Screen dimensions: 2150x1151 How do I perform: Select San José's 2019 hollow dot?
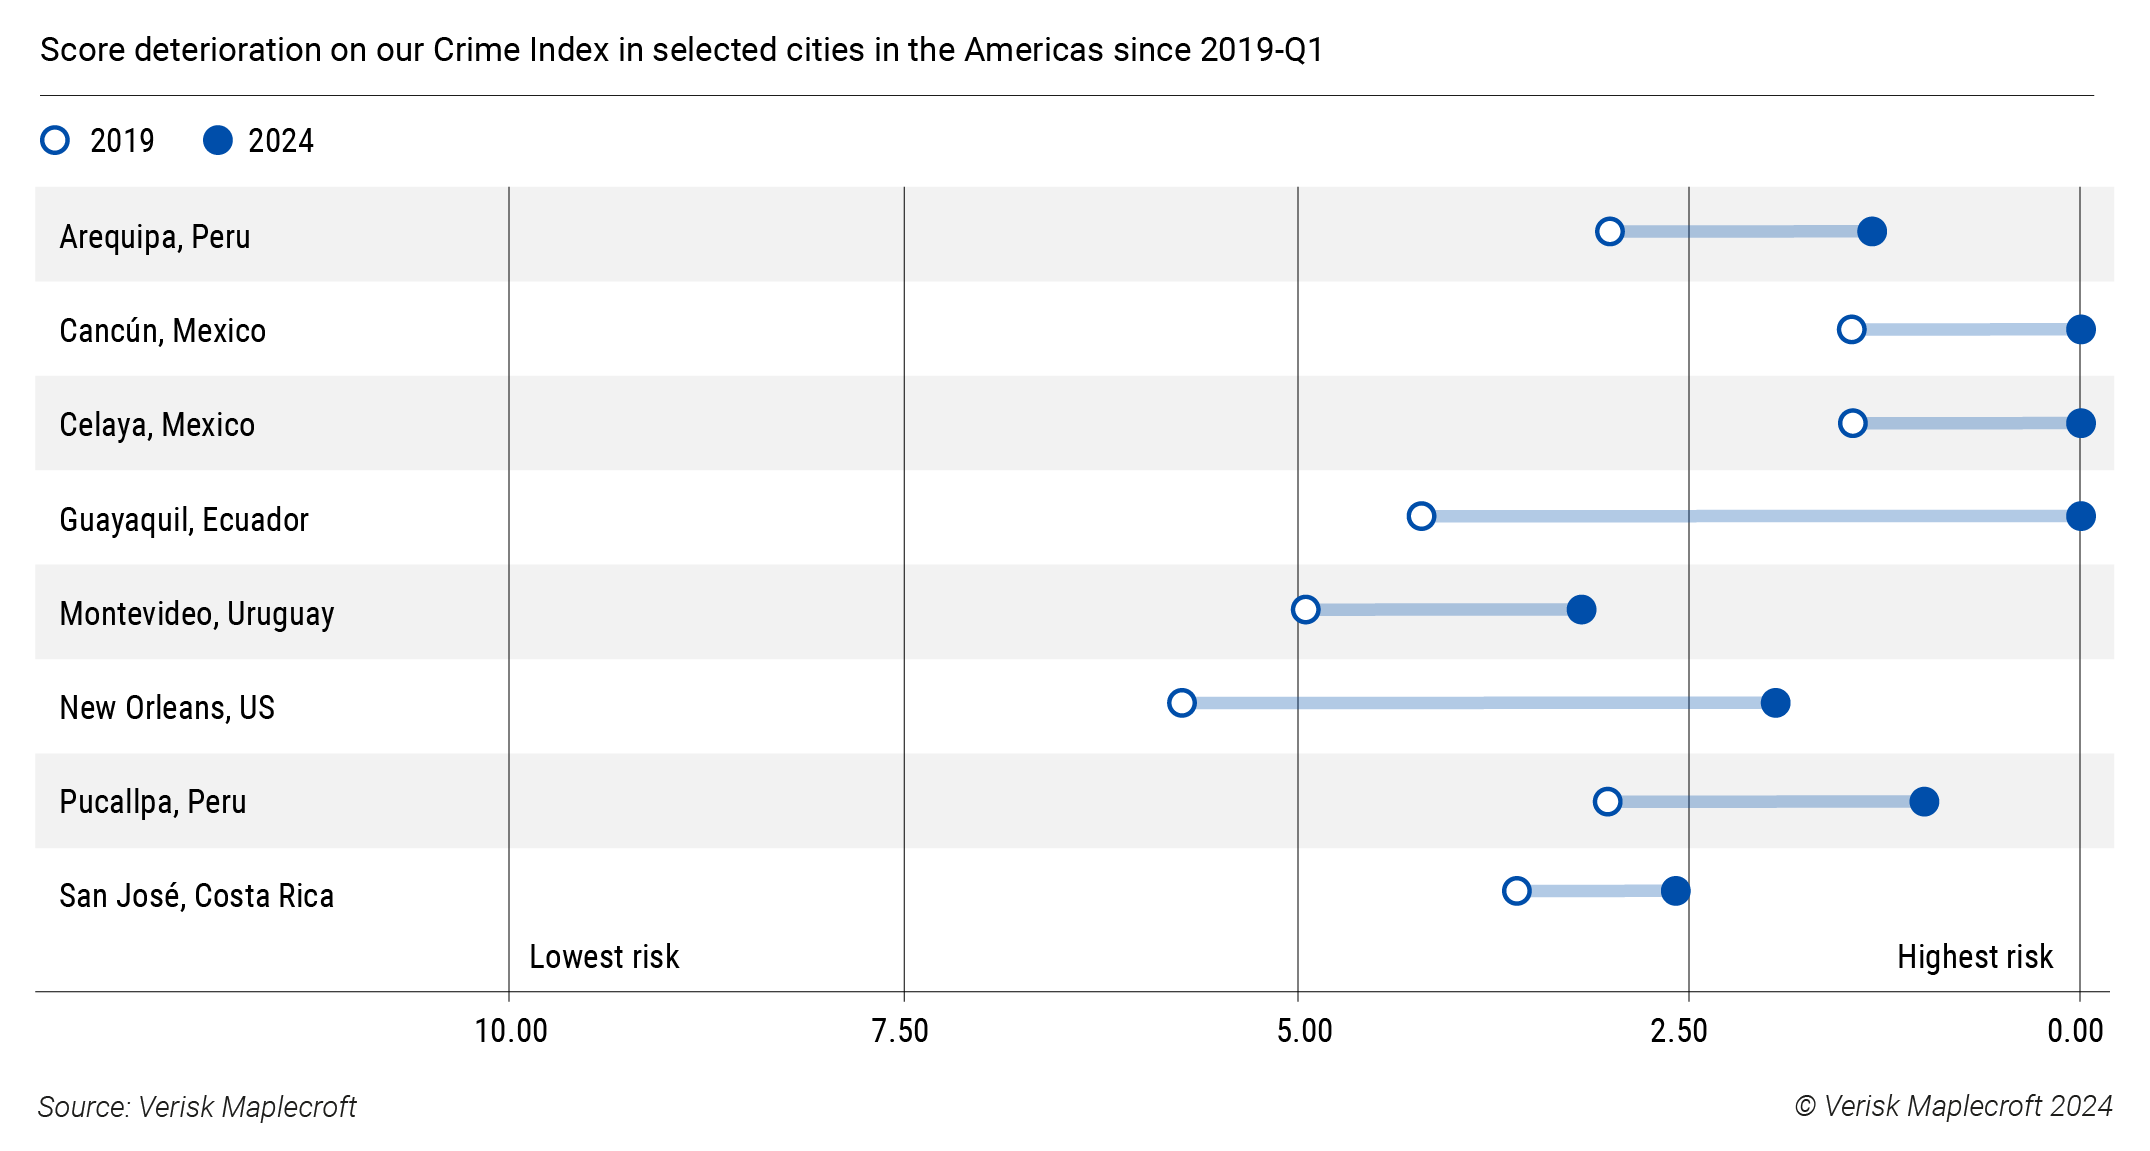pyautogui.click(x=1516, y=890)
